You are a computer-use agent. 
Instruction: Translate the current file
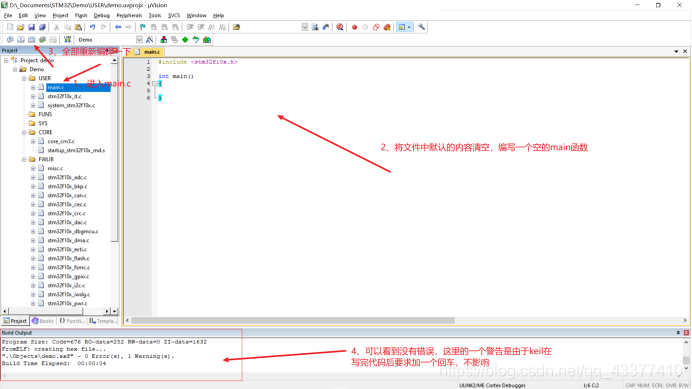[10, 40]
